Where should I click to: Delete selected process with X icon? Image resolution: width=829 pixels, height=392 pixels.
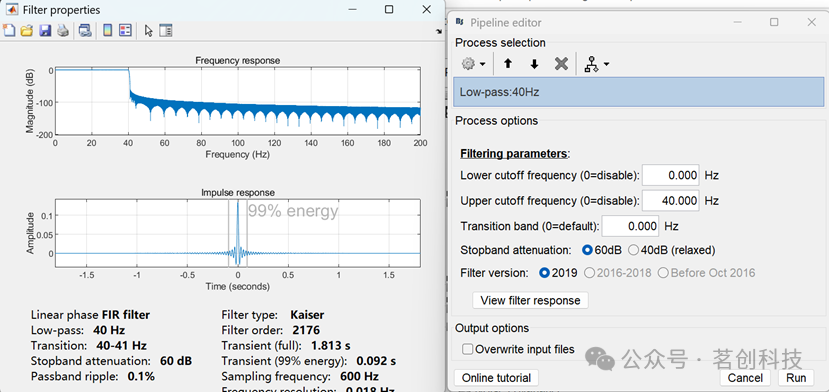(561, 64)
